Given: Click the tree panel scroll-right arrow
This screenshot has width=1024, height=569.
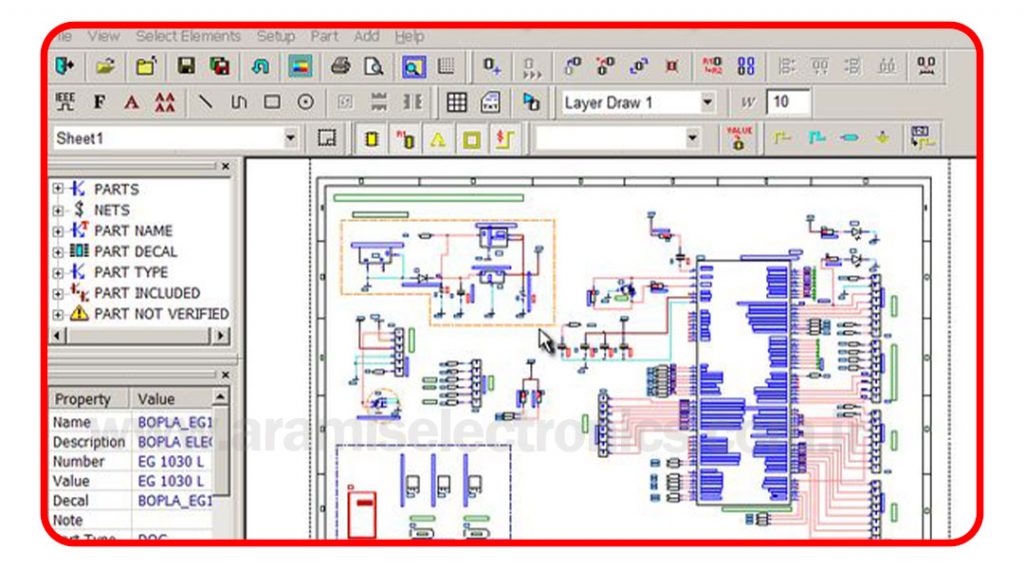Looking at the screenshot, I should pos(221,336).
